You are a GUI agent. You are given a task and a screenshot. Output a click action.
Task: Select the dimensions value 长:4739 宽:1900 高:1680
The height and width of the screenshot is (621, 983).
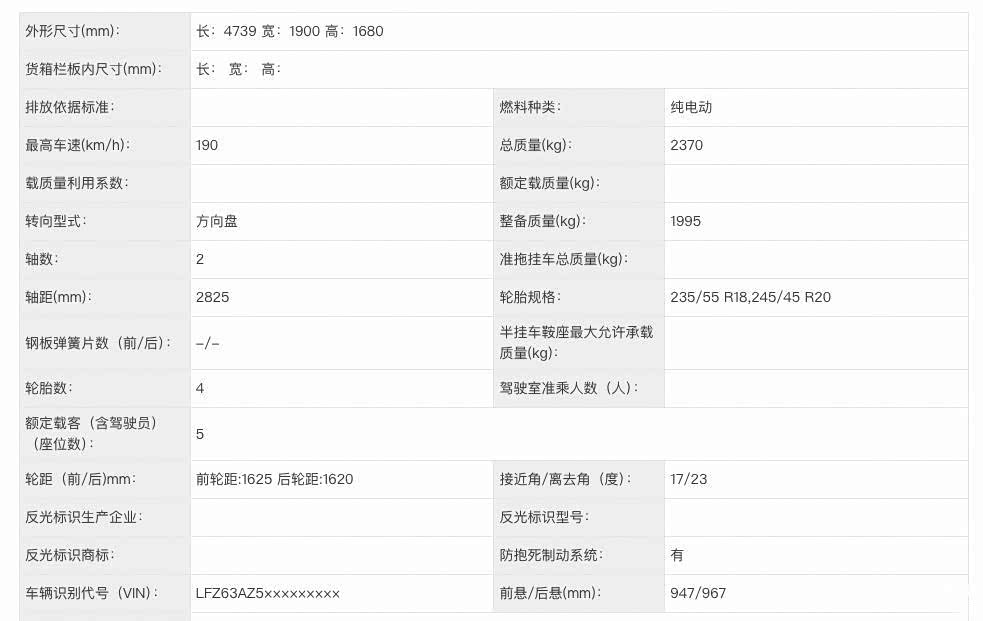(x=290, y=31)
